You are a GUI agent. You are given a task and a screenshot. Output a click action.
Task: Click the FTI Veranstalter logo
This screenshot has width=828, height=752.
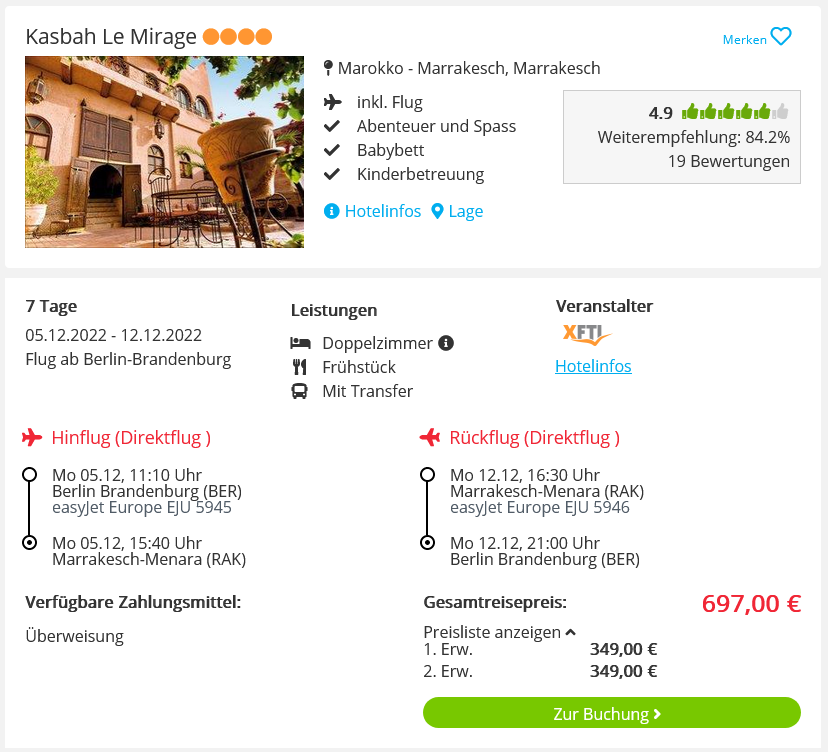[x=587, y=335]
